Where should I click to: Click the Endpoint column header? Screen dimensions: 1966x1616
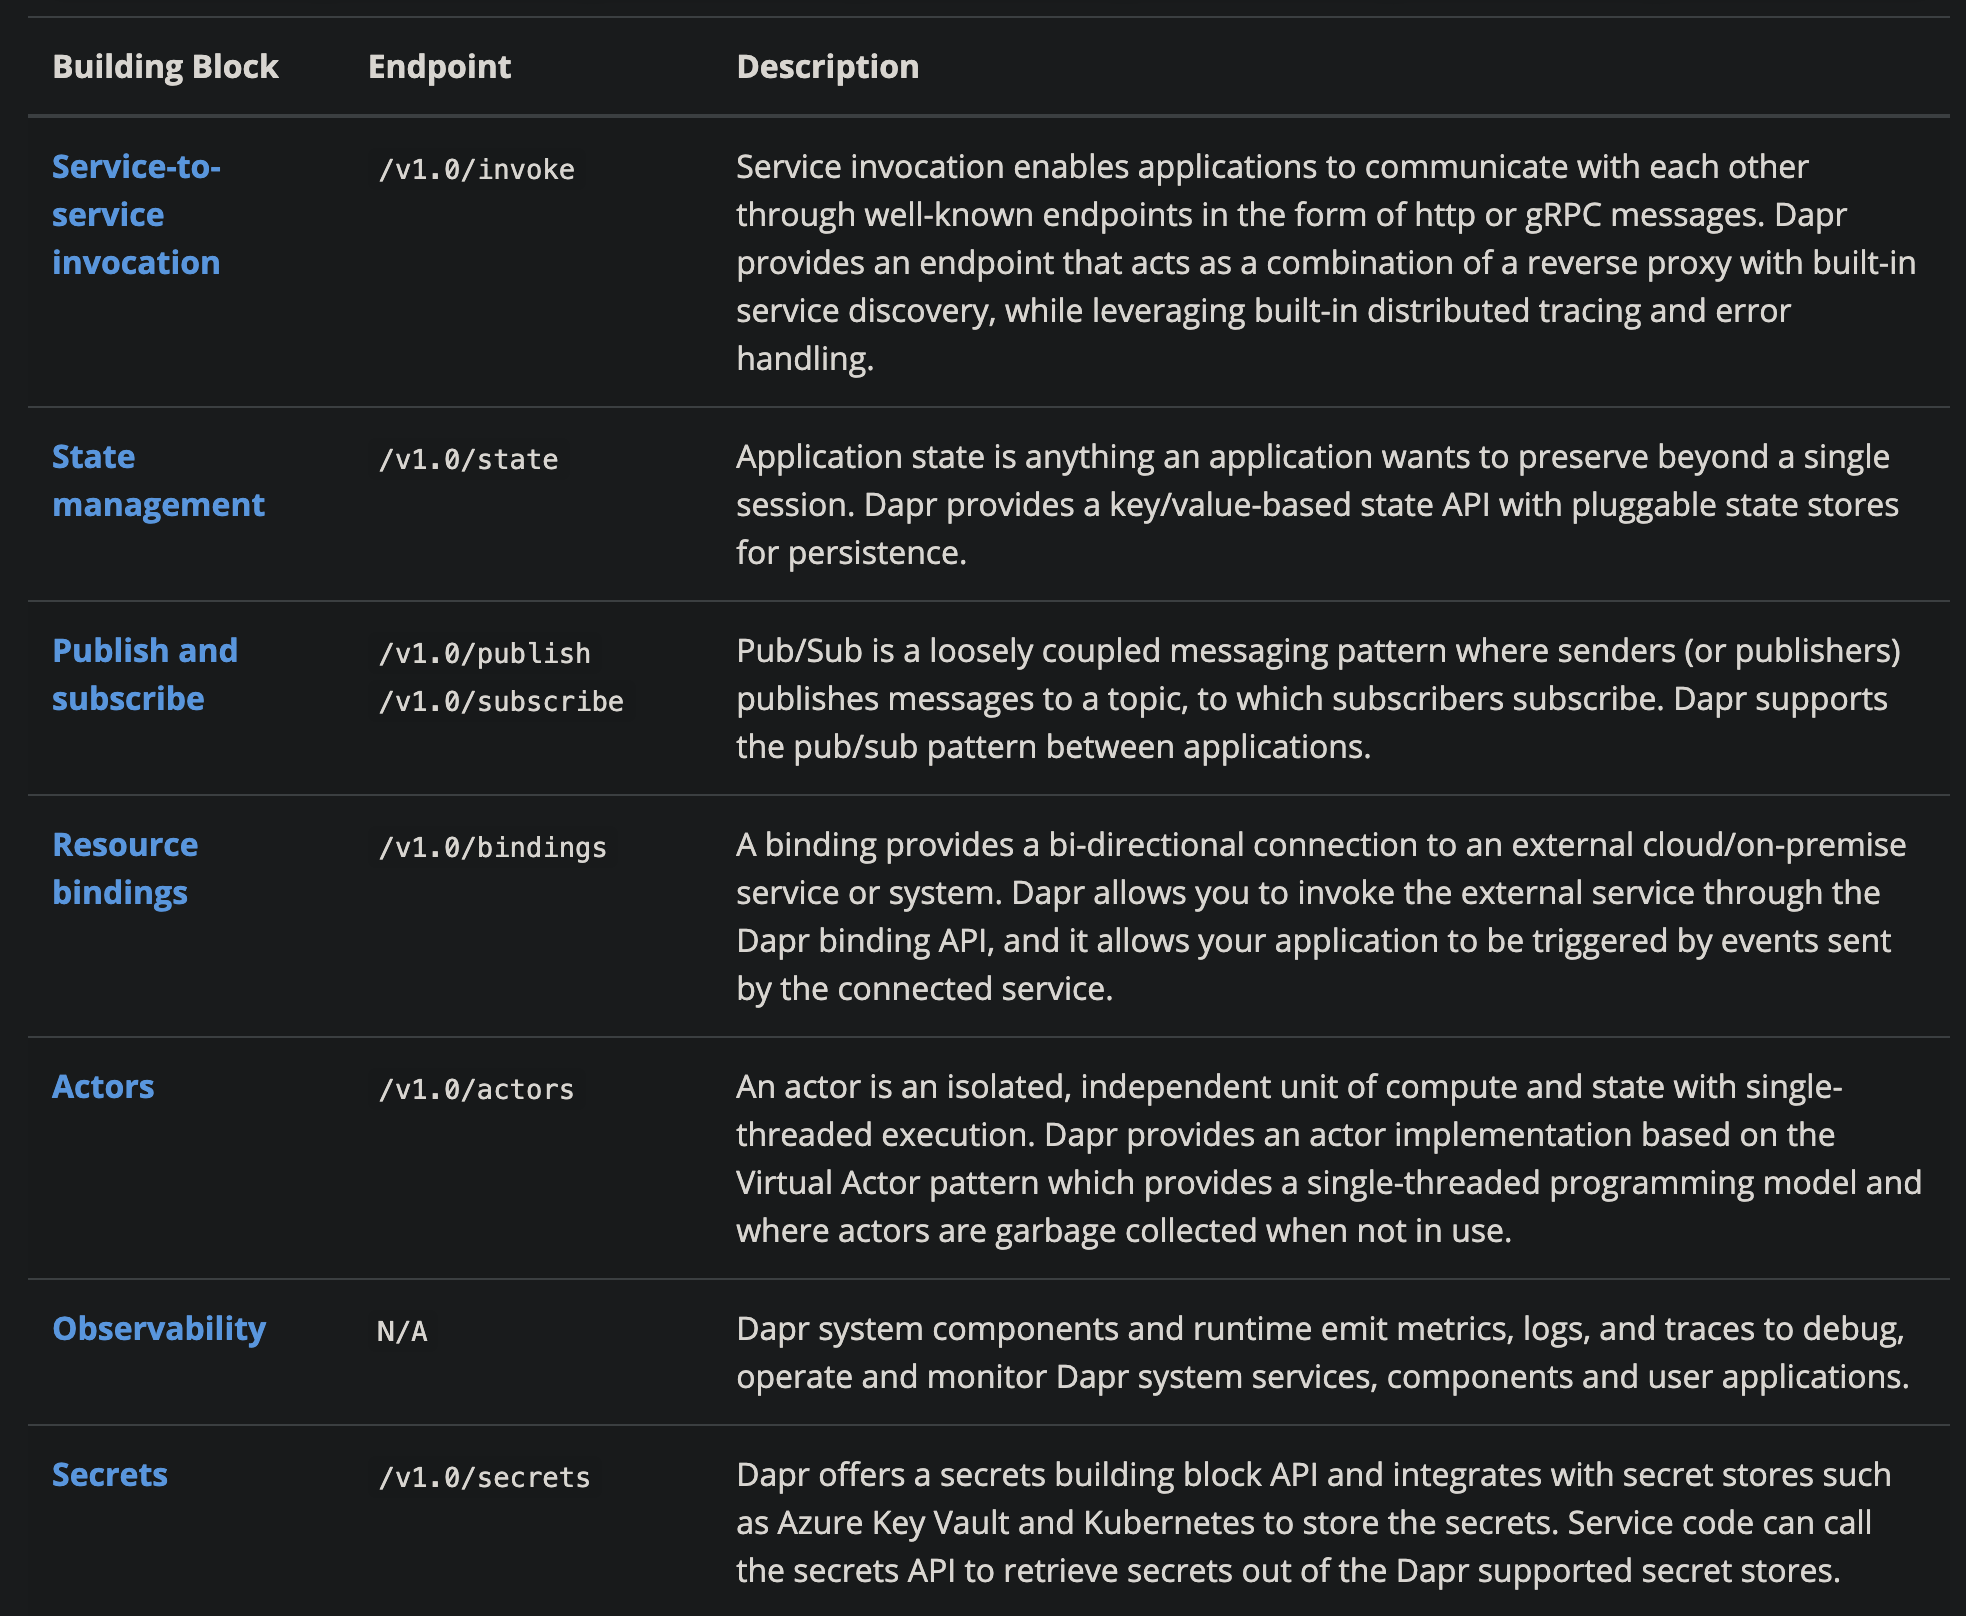click(439, 66)
